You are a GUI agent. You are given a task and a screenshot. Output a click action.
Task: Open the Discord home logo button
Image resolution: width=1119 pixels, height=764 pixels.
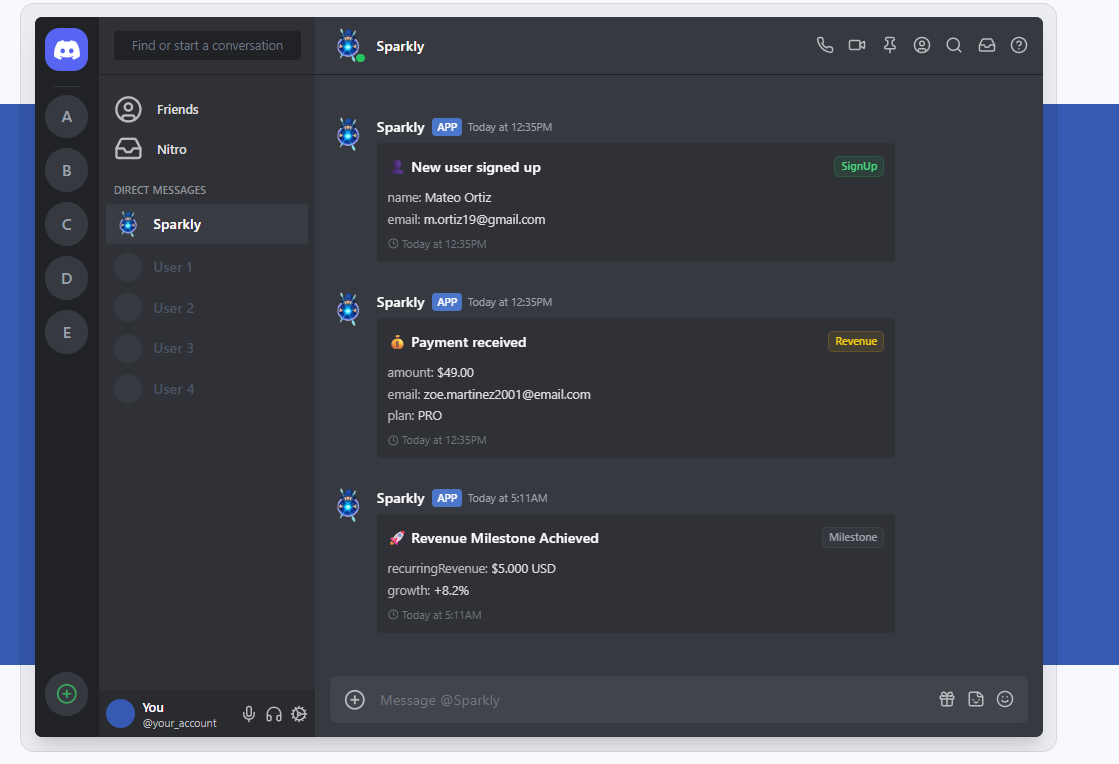click(x=66, y=49)
